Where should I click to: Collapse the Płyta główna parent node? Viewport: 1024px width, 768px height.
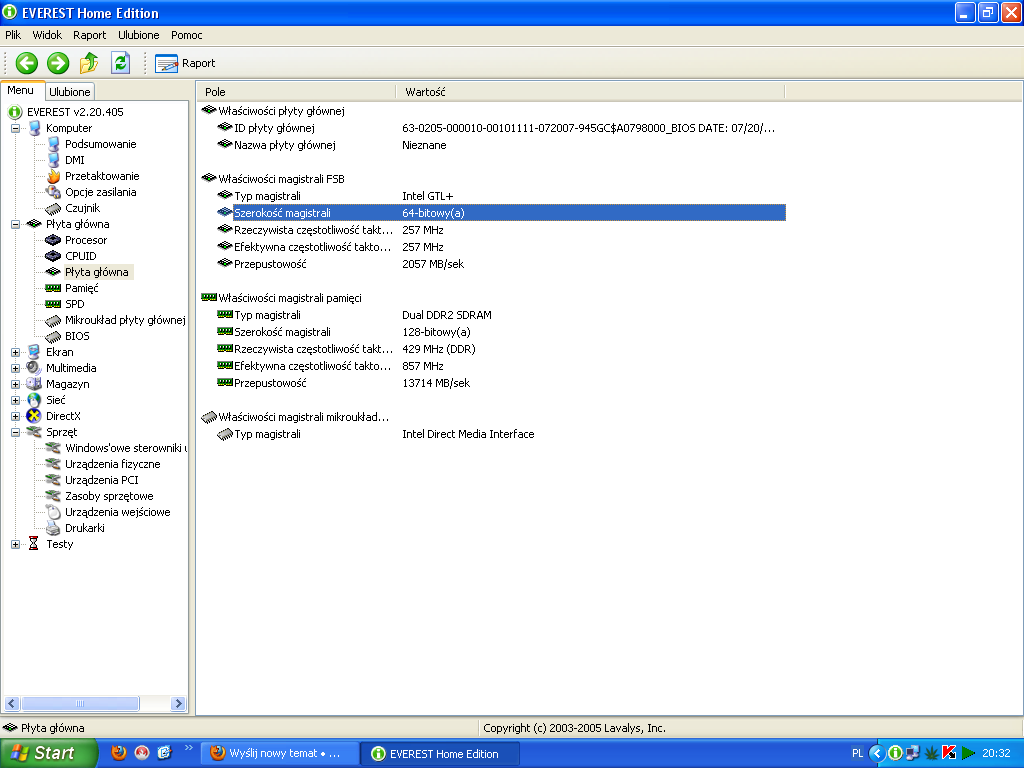click(x=15, y=225)
